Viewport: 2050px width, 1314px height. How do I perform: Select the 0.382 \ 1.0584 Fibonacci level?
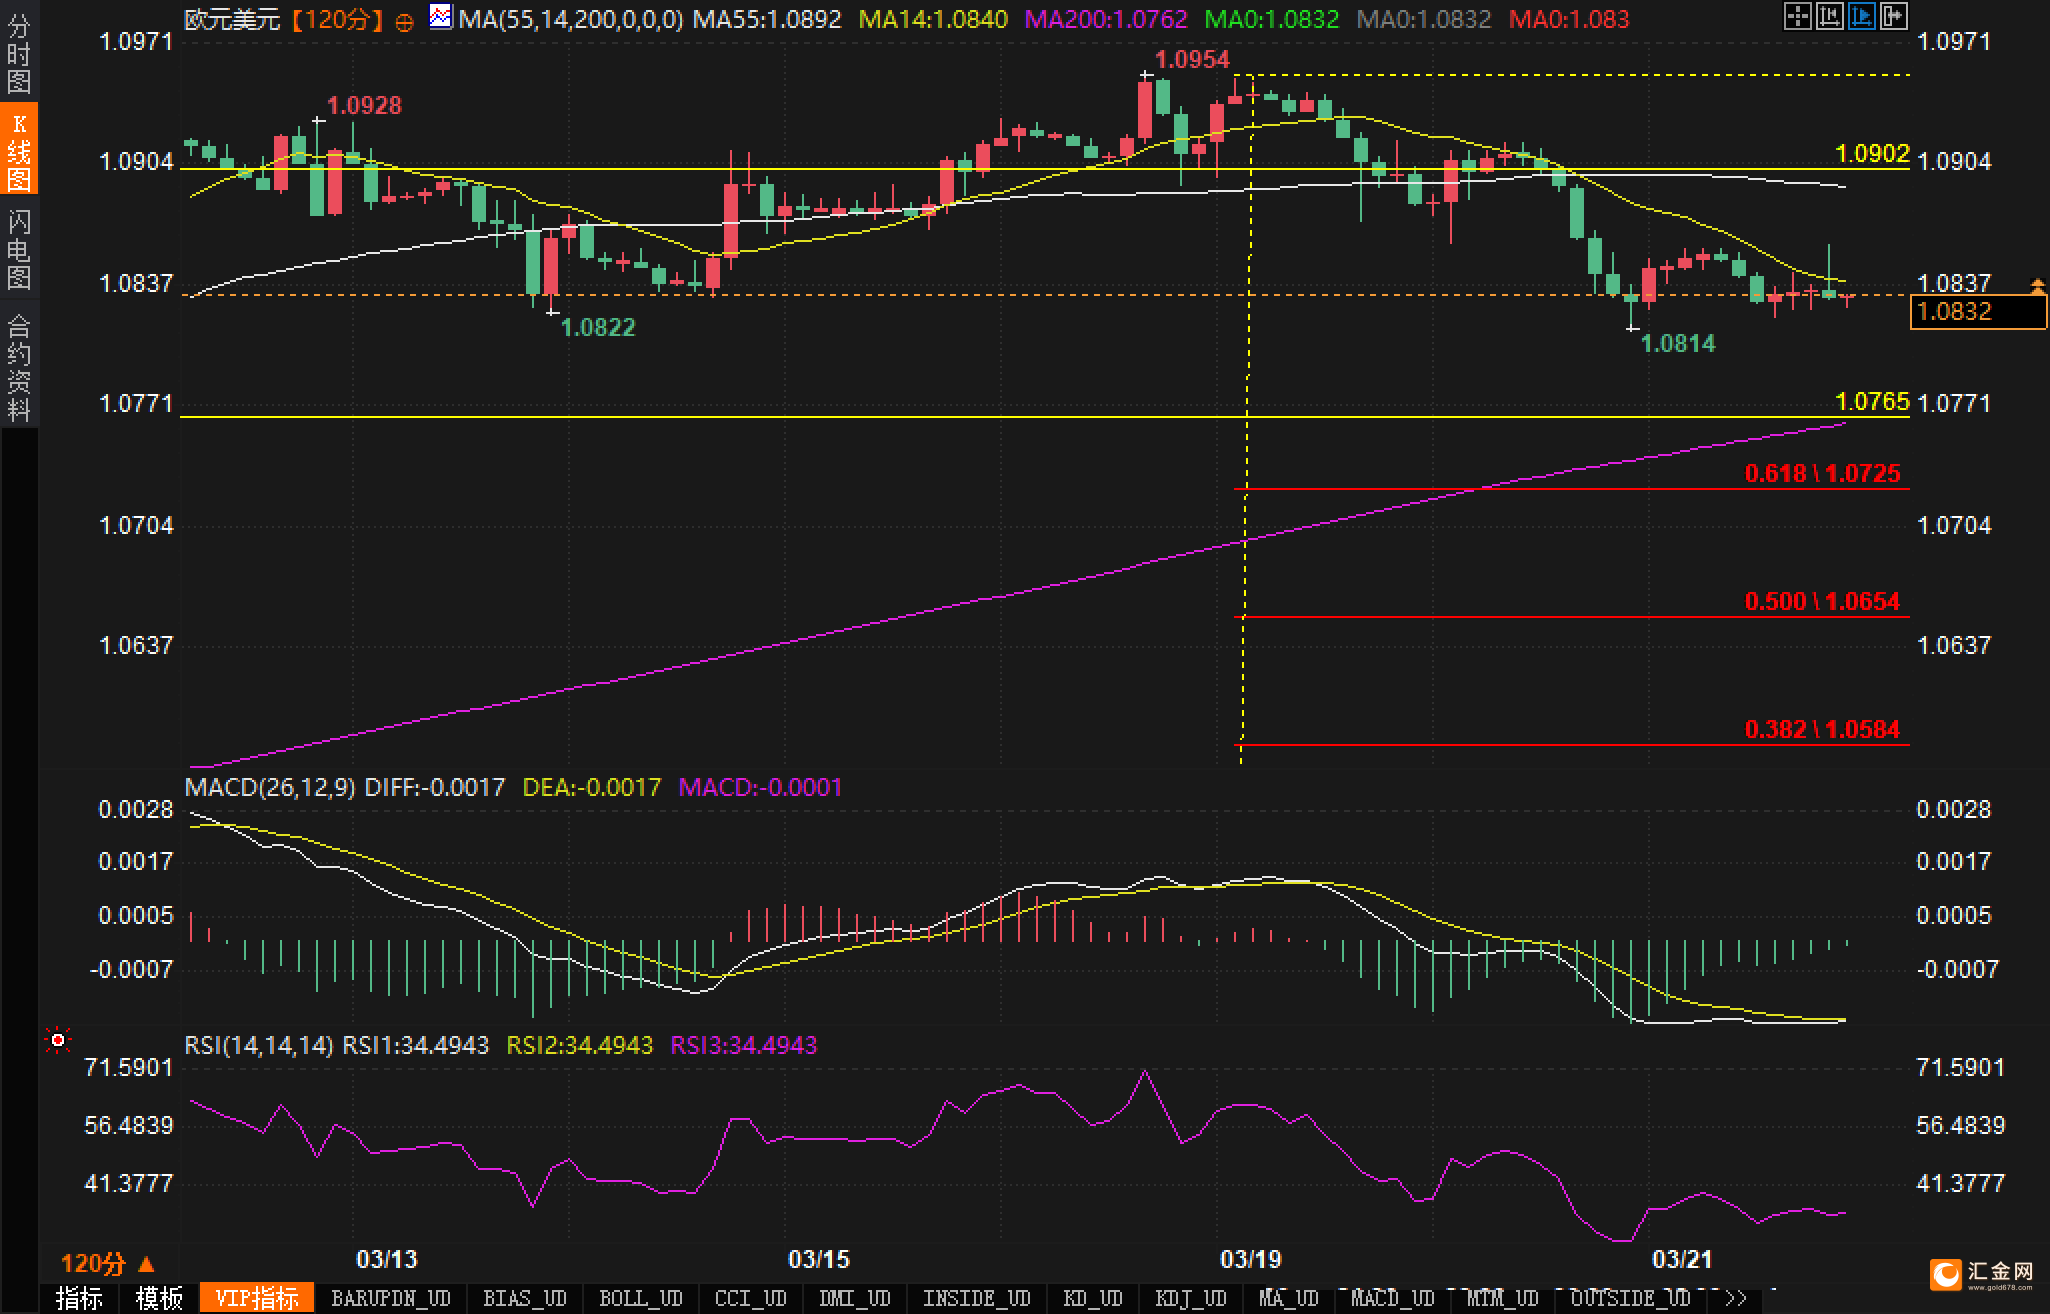(1822, 729)
